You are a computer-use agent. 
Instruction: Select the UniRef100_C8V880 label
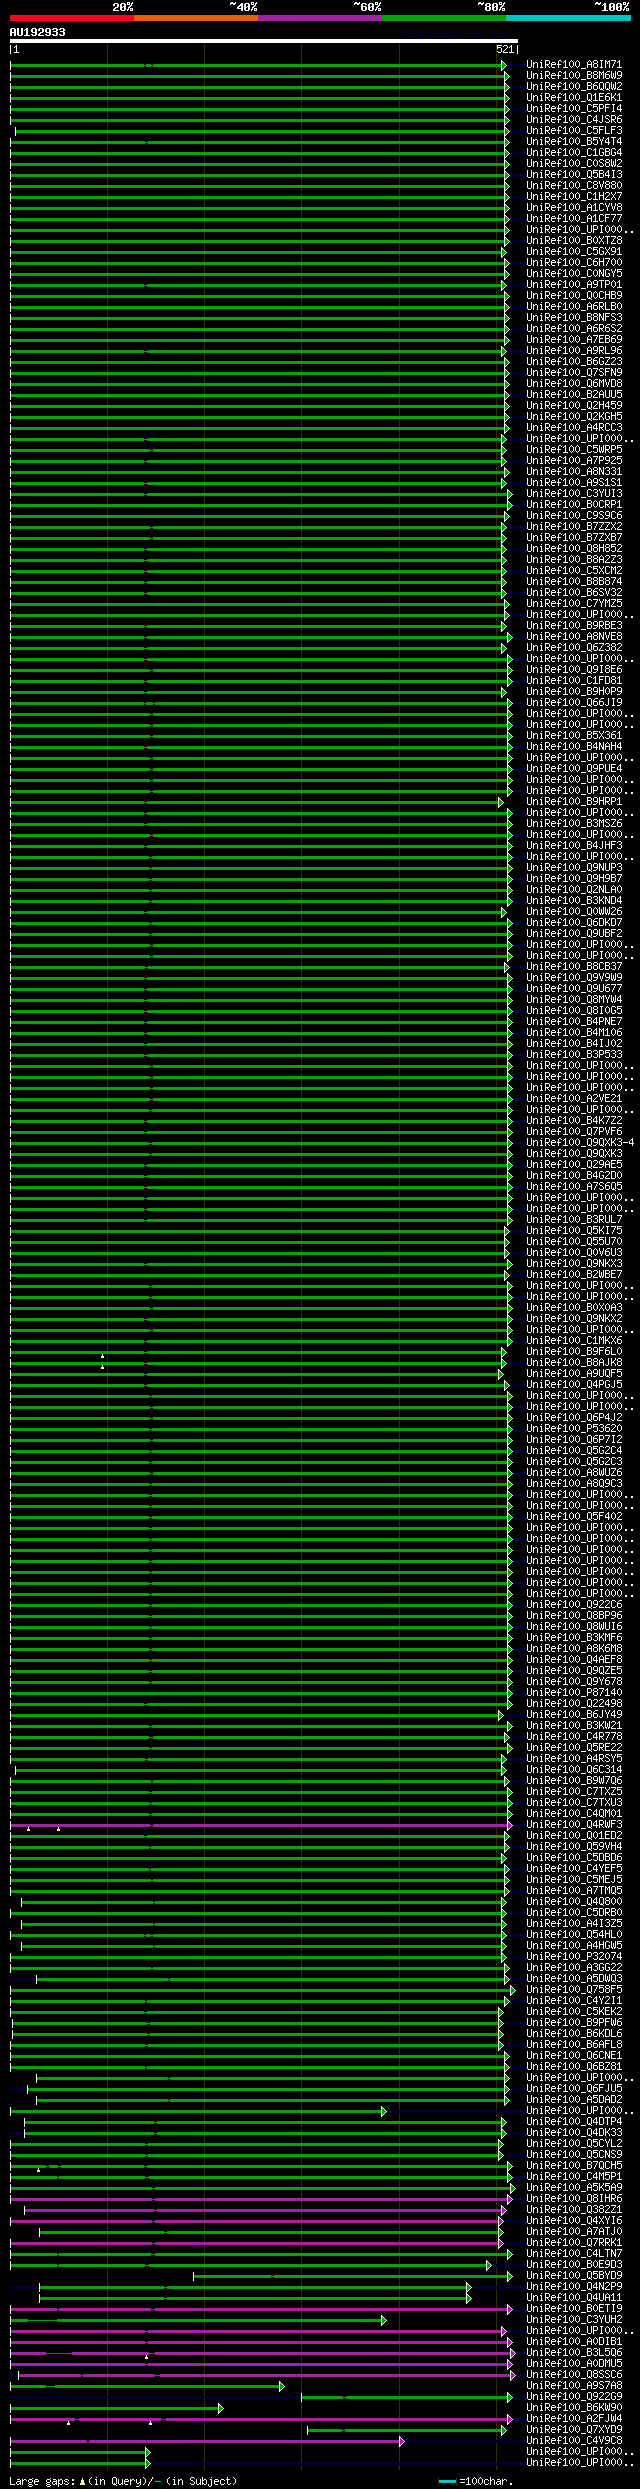pyautogui.click(x=574, y=186)
